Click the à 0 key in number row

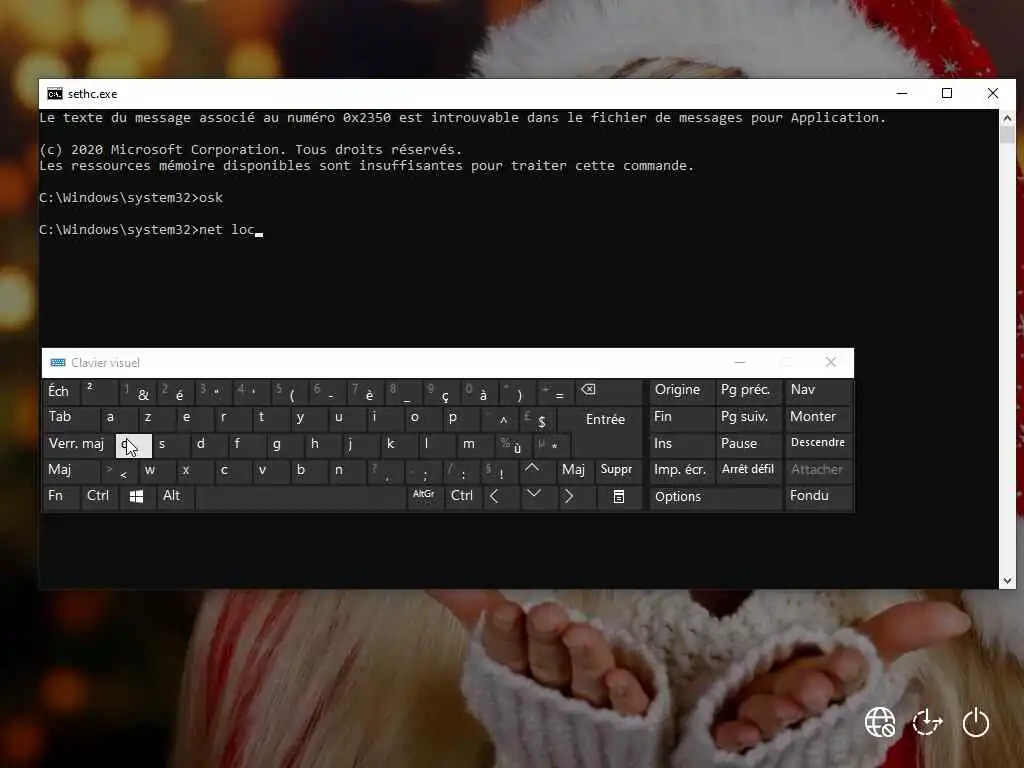pyautogui.click(x=479, y=391)
